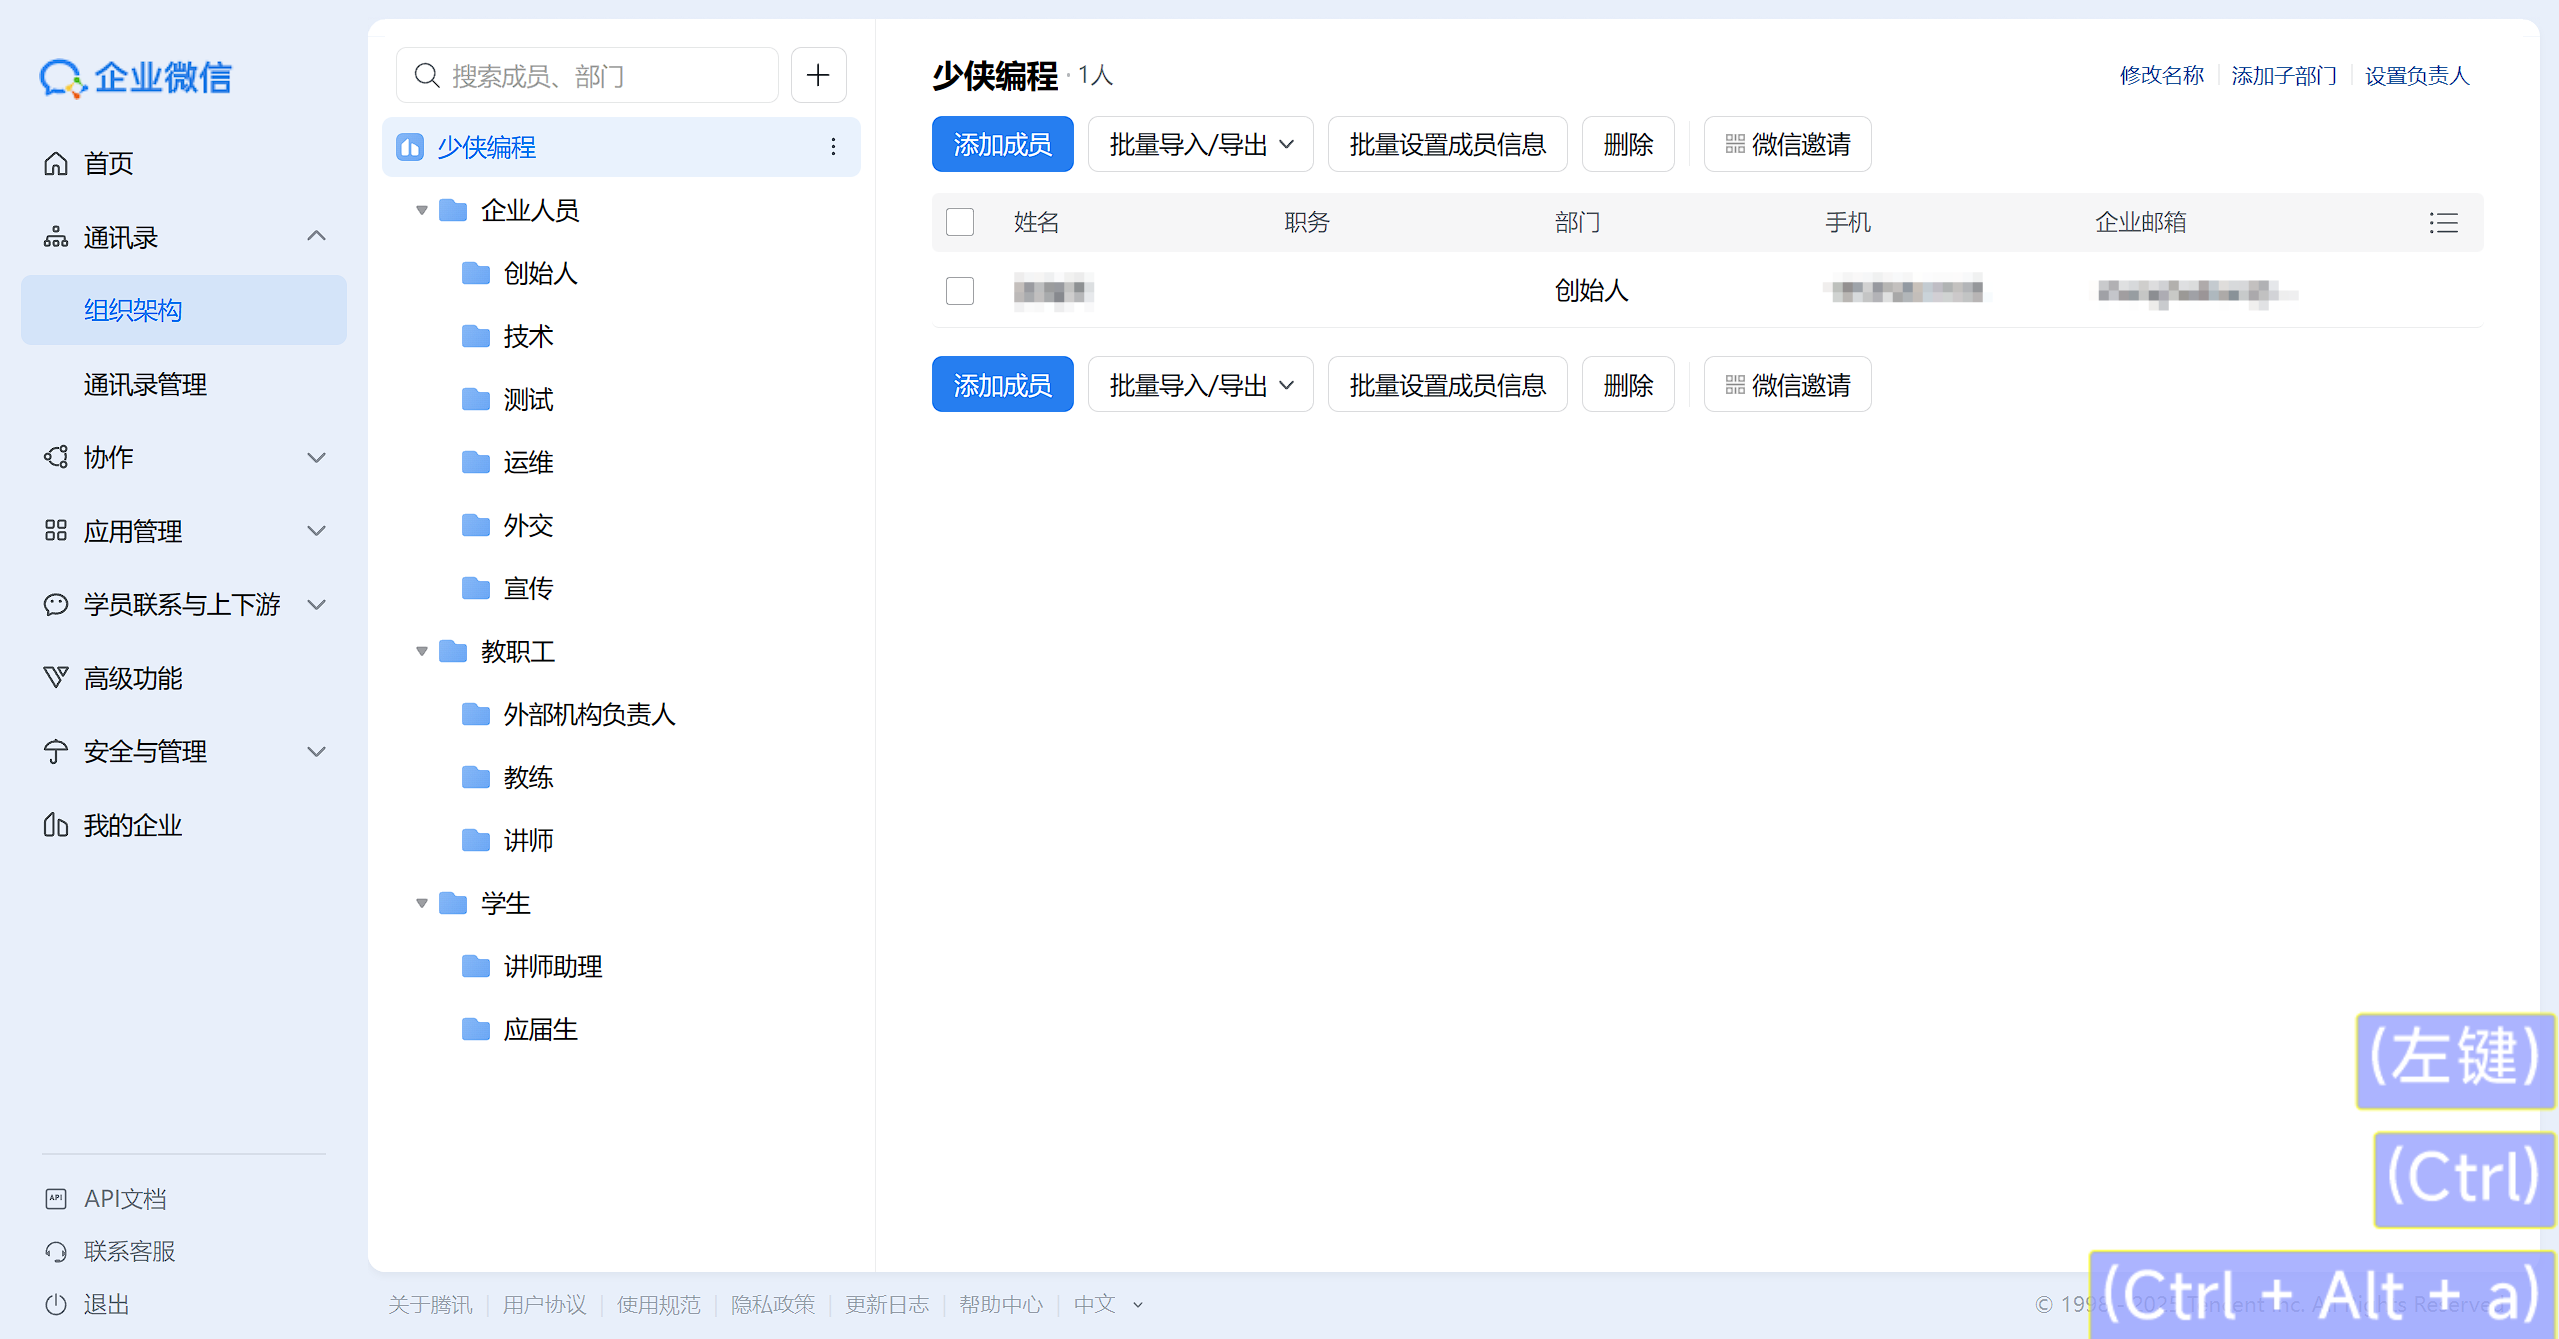The width and height of the screenshot is (2559, 1339).
Task: Click the search members input field
Action: [585, 74]
